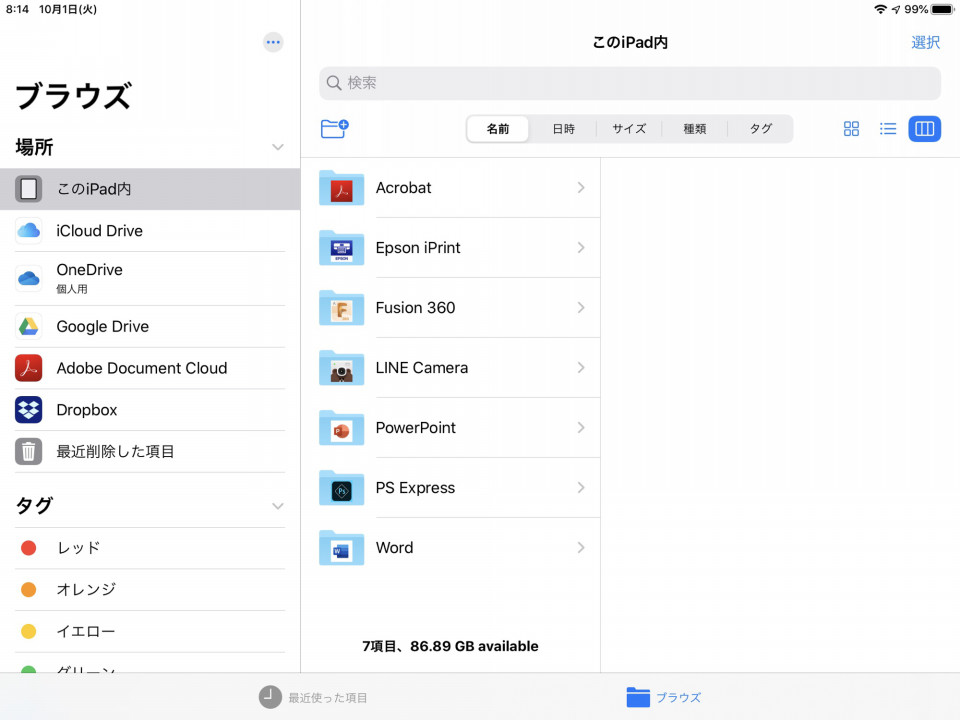This screenshot has width=960, height=720.
Task: Expand the Word row chevron
Action: pyautogui.click(x=581, y=547)
